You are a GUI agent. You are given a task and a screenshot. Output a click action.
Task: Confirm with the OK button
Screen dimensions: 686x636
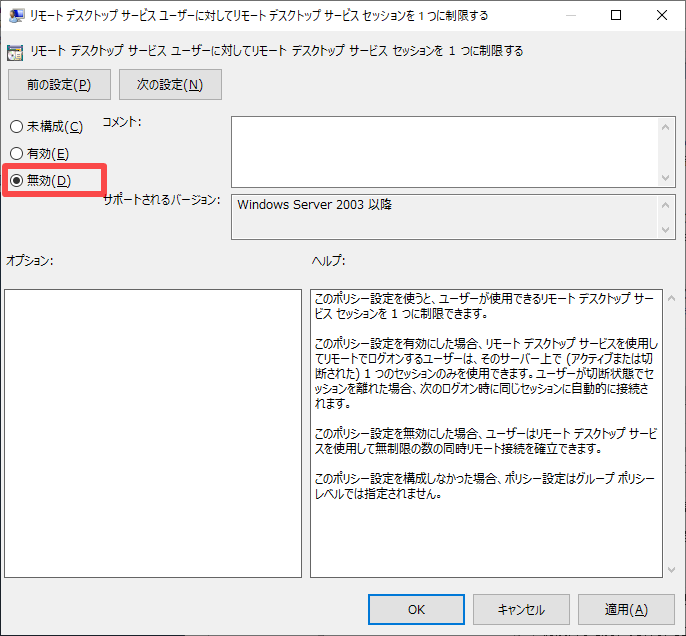point(416,609)
